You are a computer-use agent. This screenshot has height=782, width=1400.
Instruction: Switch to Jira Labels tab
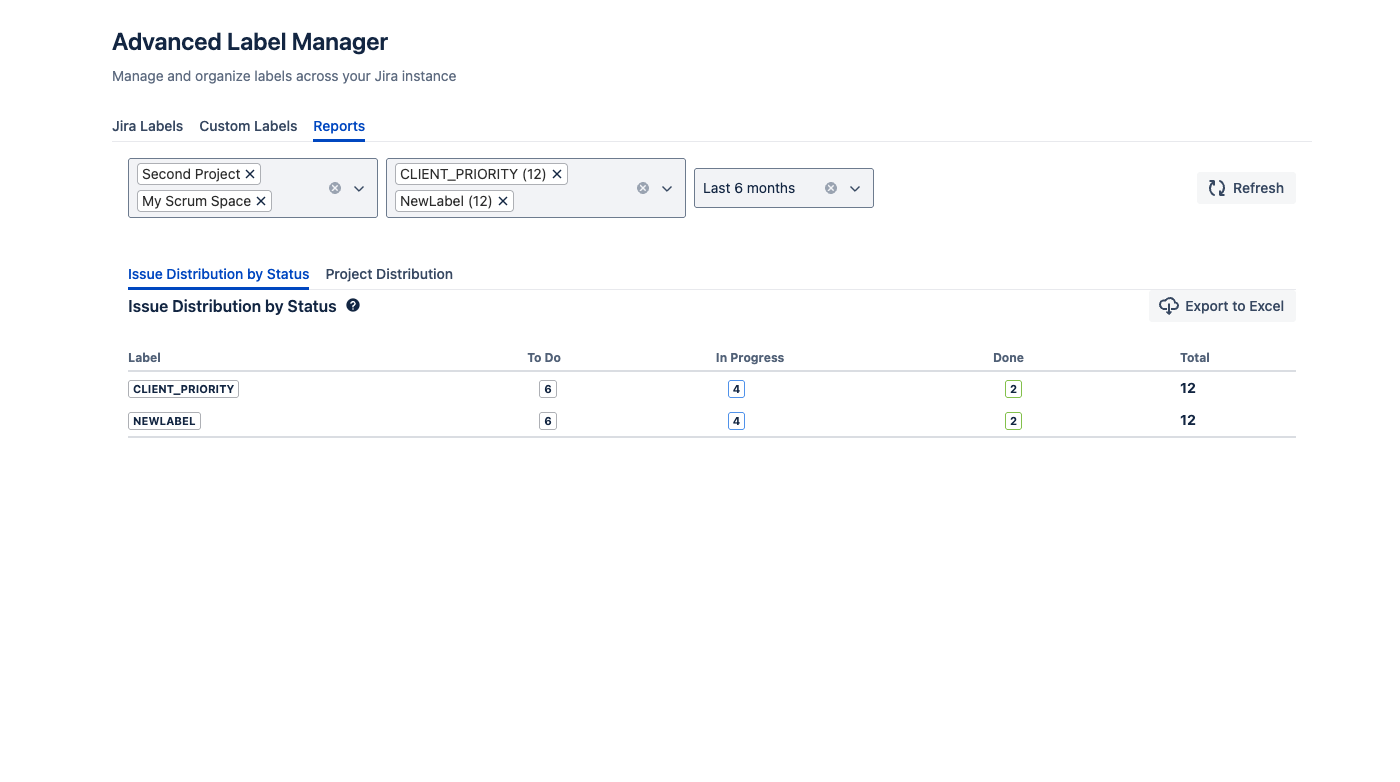(x=147, y=126)
